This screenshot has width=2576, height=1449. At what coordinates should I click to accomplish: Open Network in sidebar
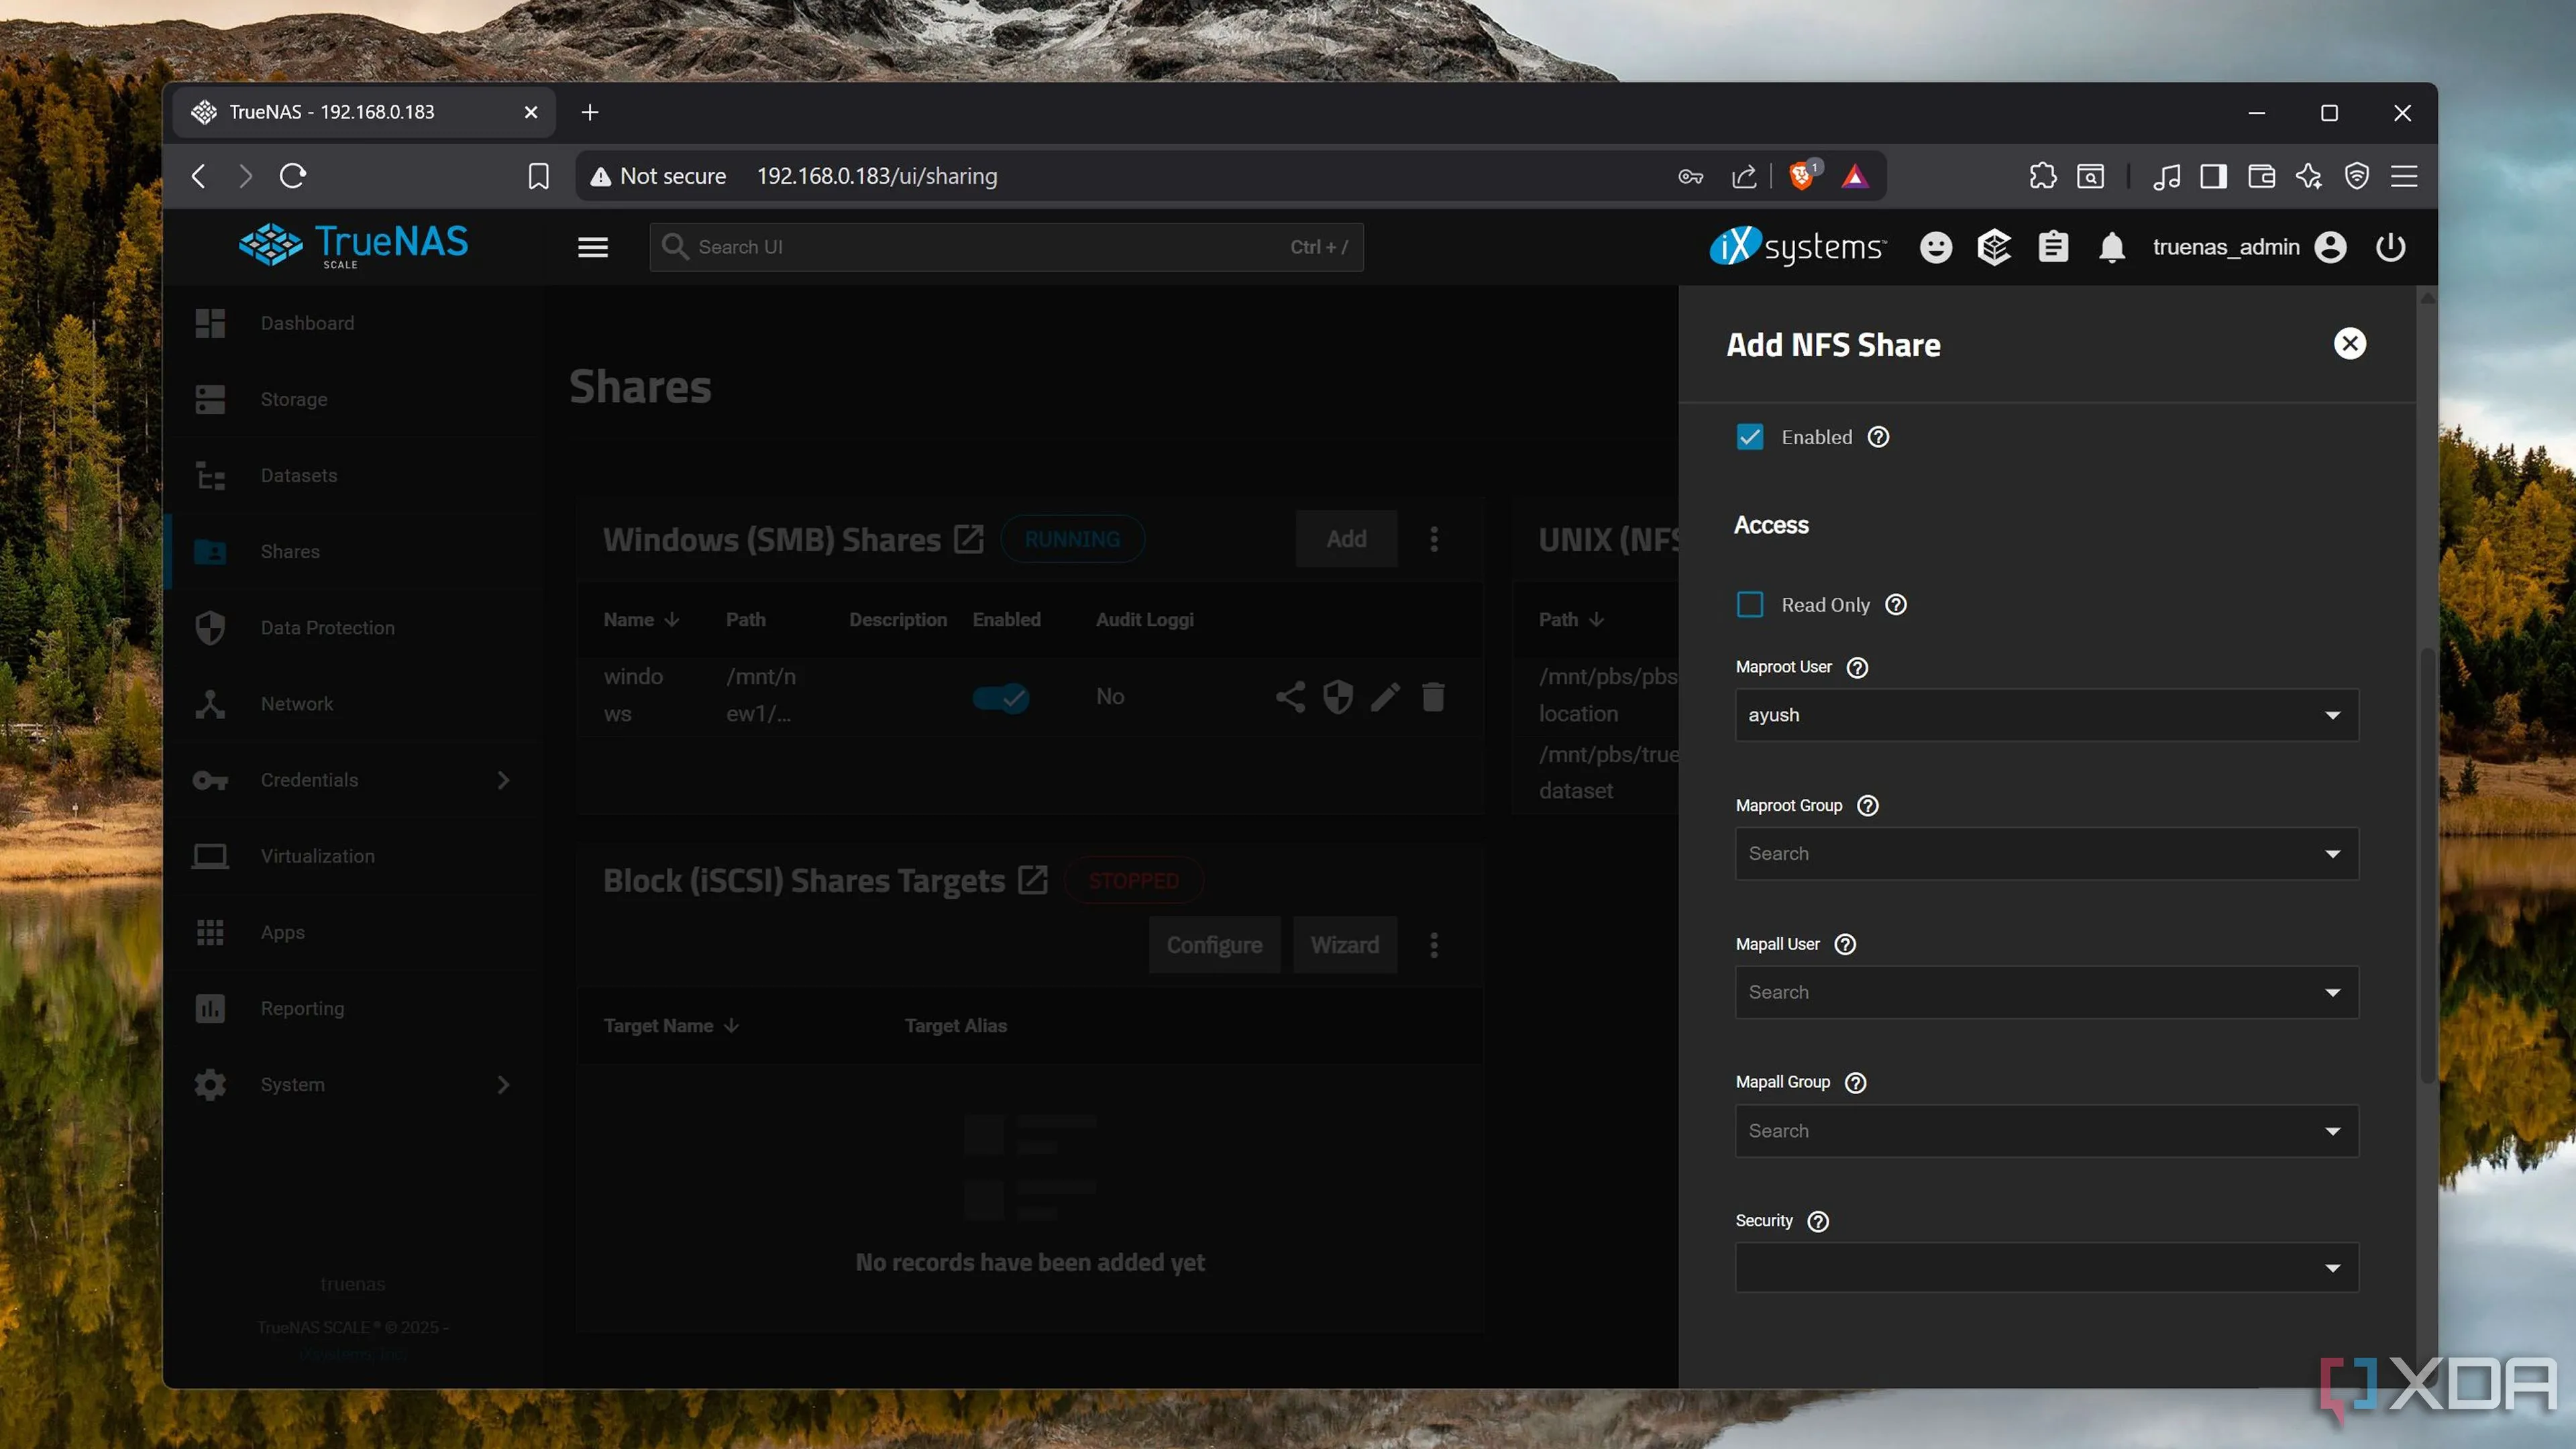(353, 704)
